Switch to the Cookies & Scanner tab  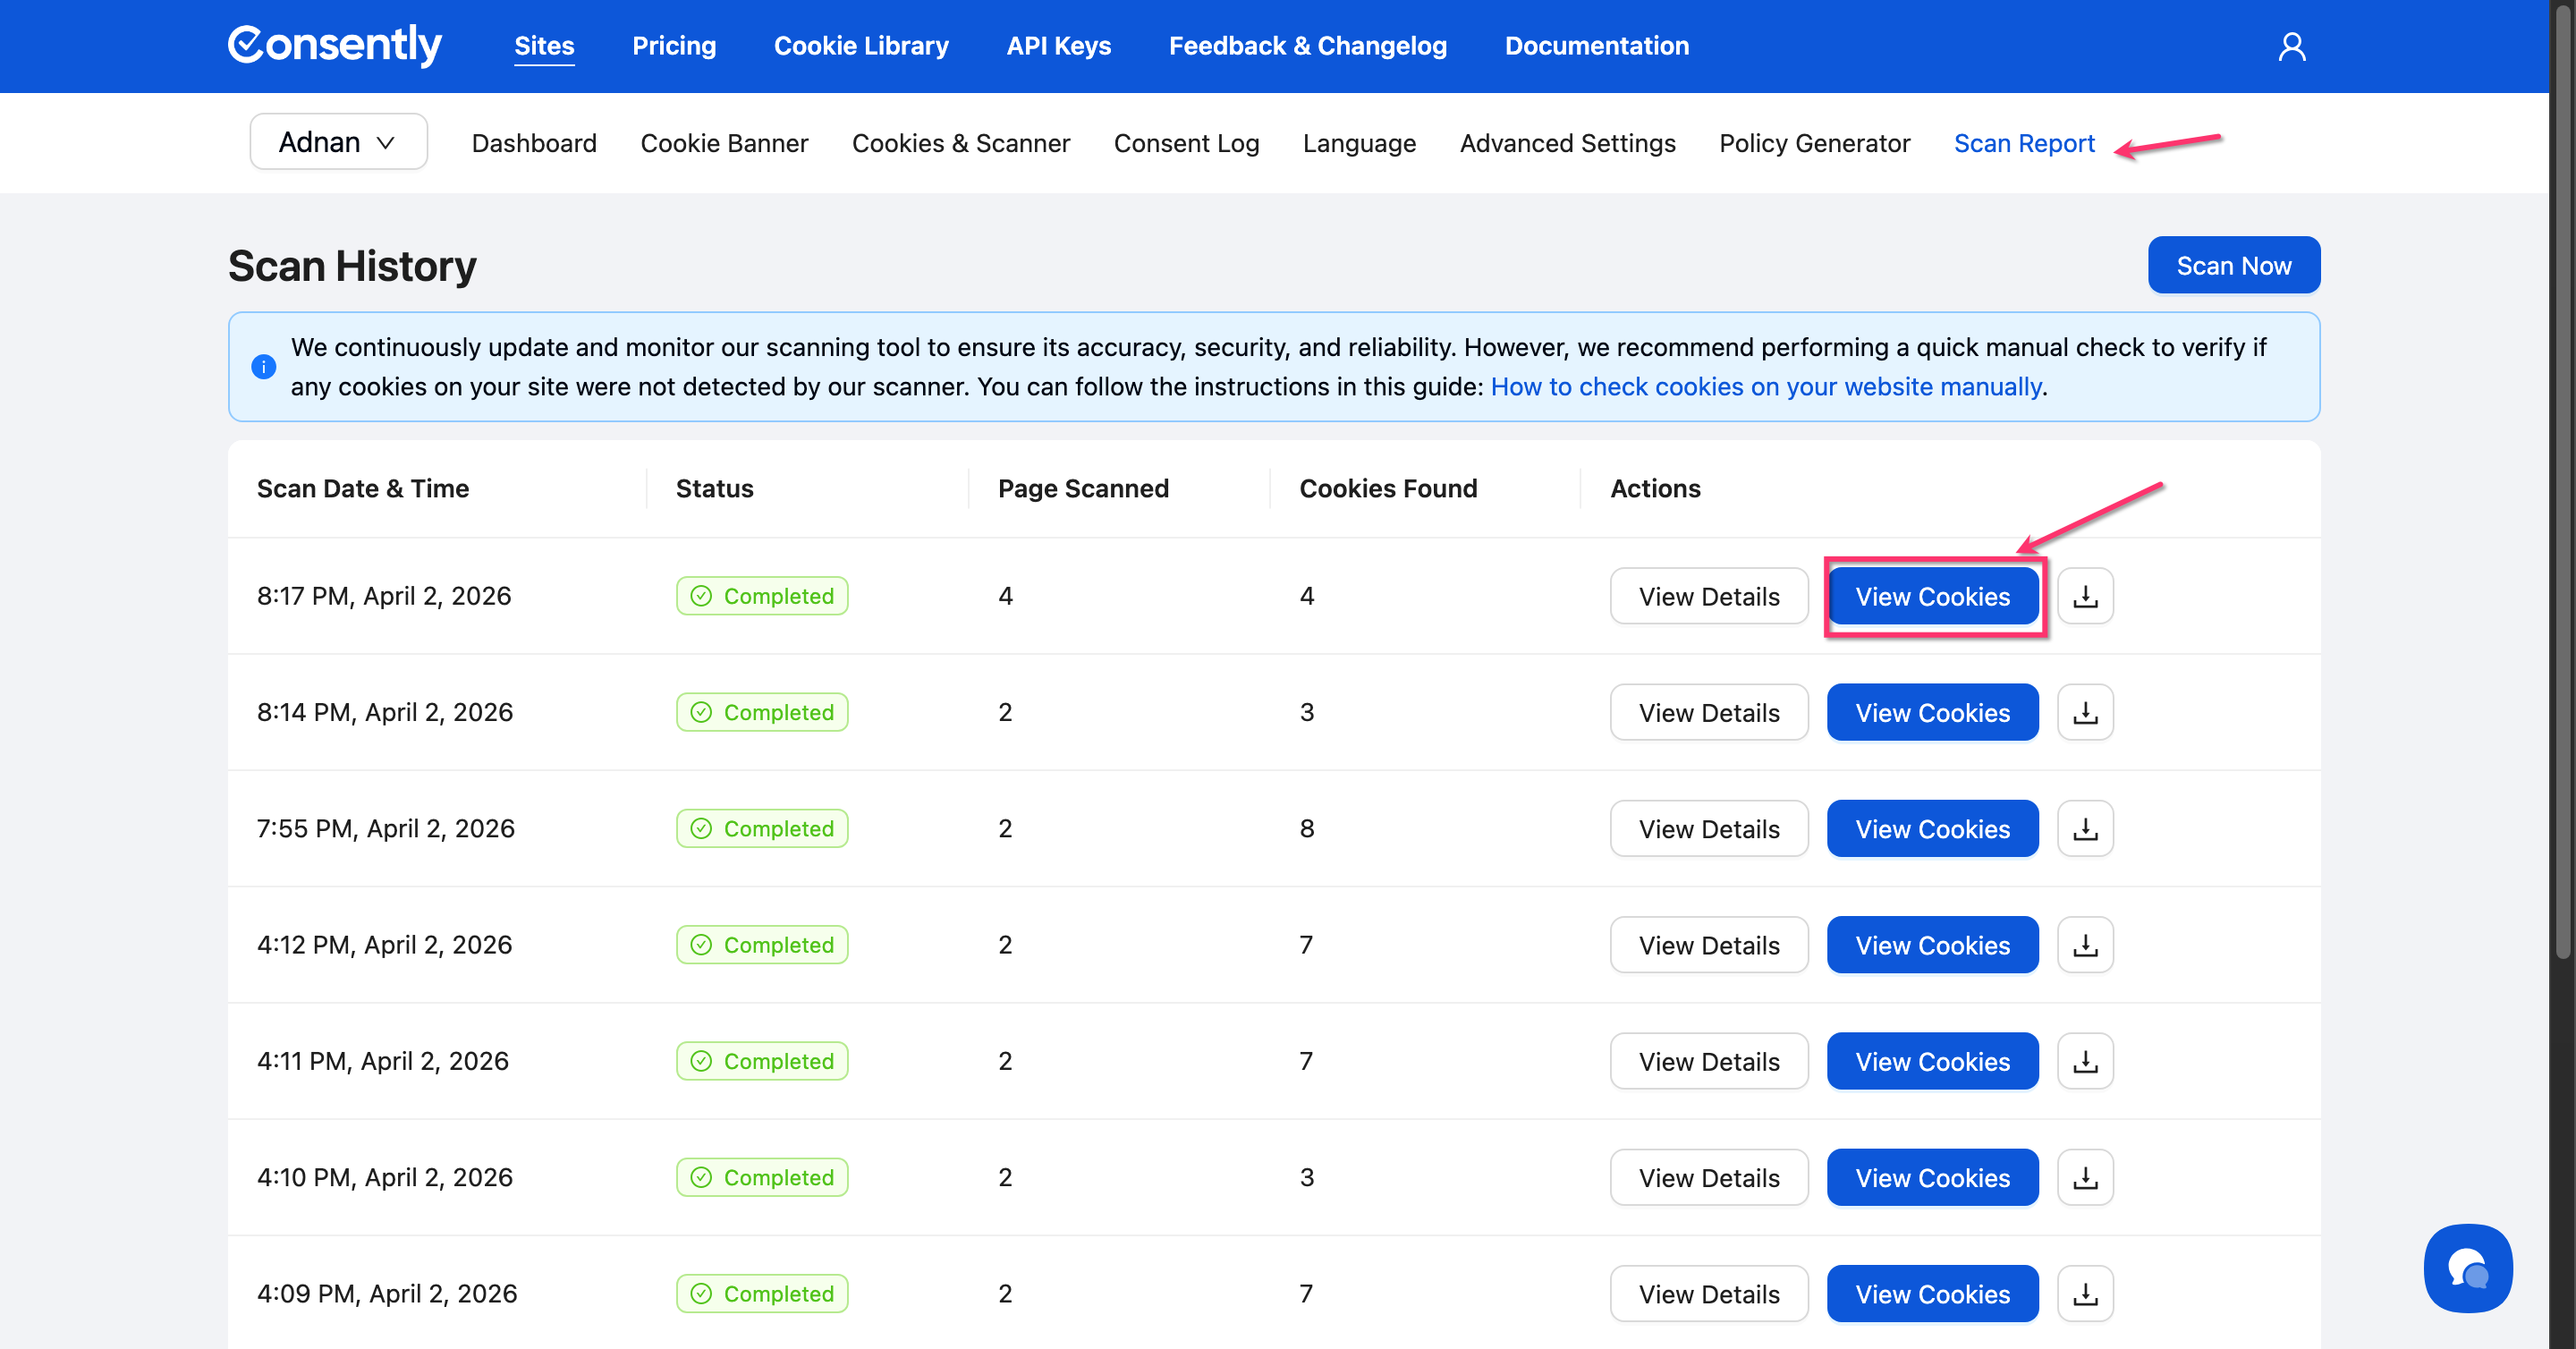pos(960,143)
